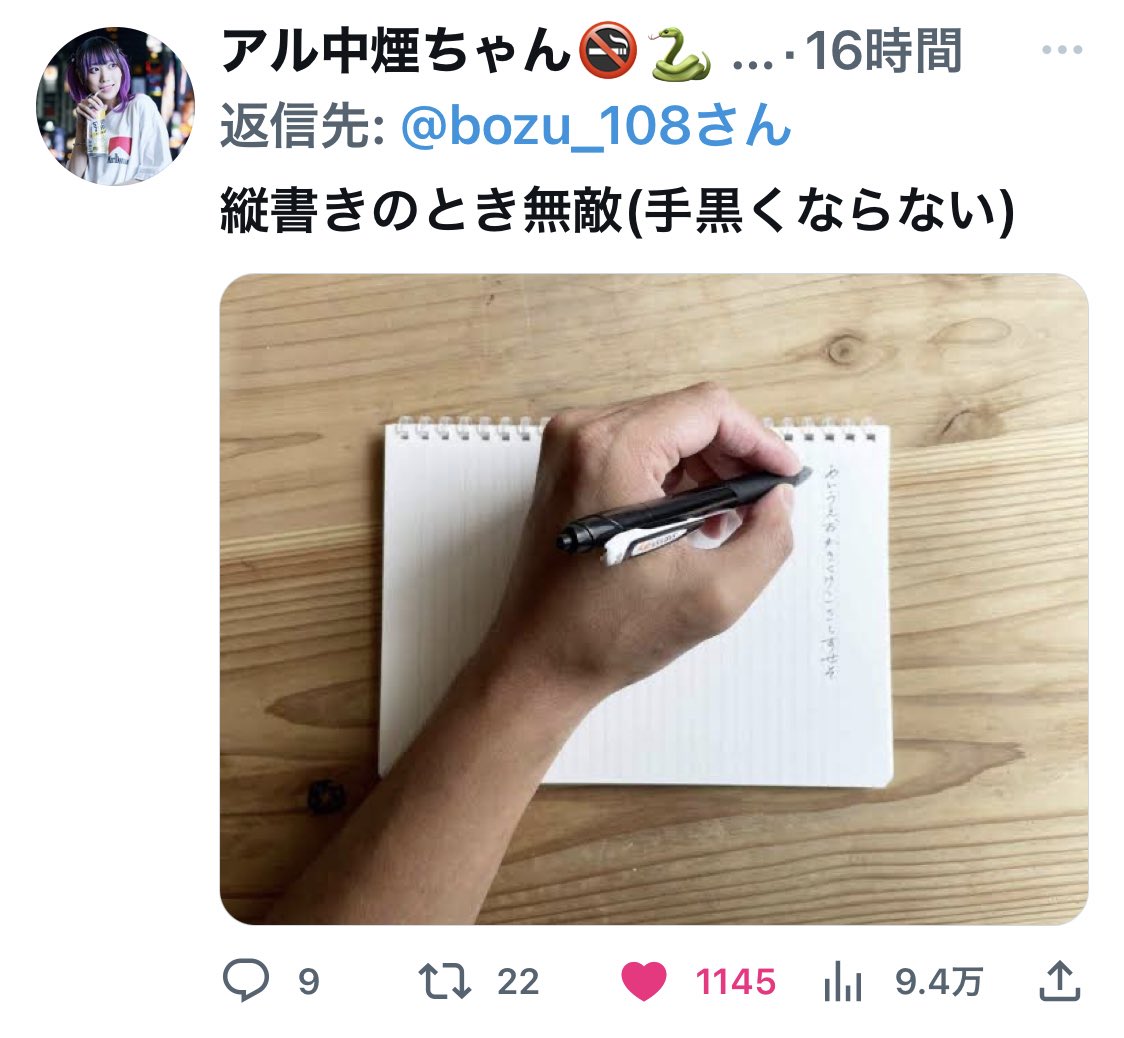Click the no-smoking emoji in name
The height and width of the screenshot is (1038, 1124).
(x=608, y=50)
